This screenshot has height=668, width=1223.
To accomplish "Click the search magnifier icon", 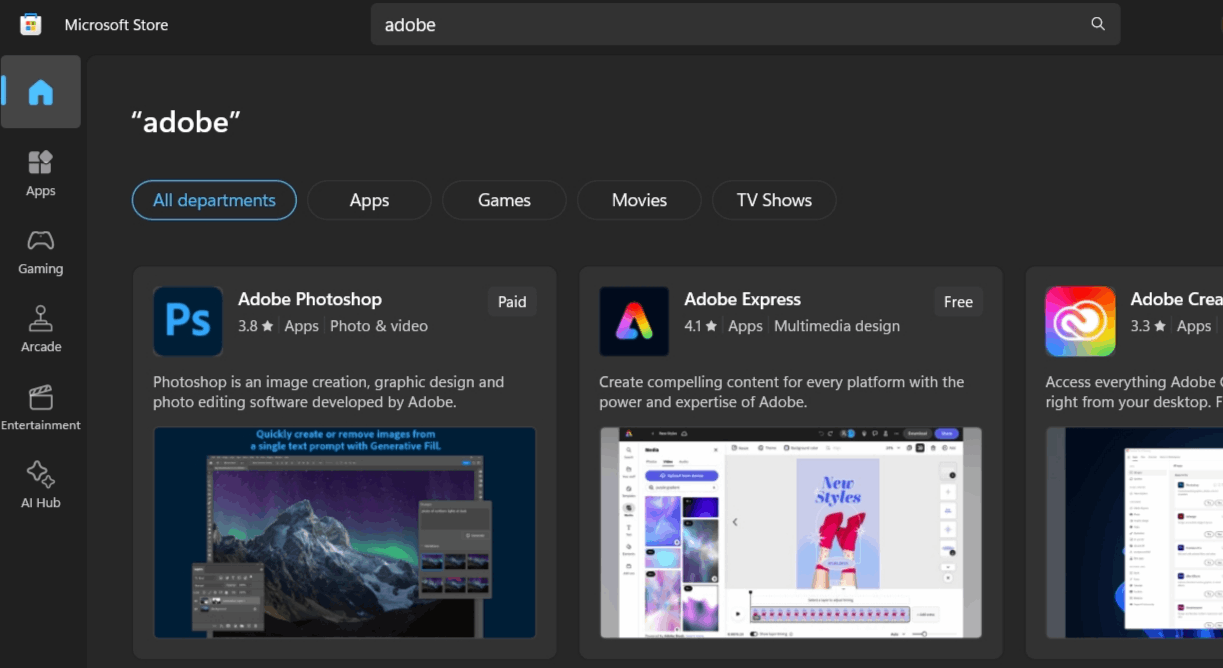I will pyautogui.click(x=1098, y=24).
